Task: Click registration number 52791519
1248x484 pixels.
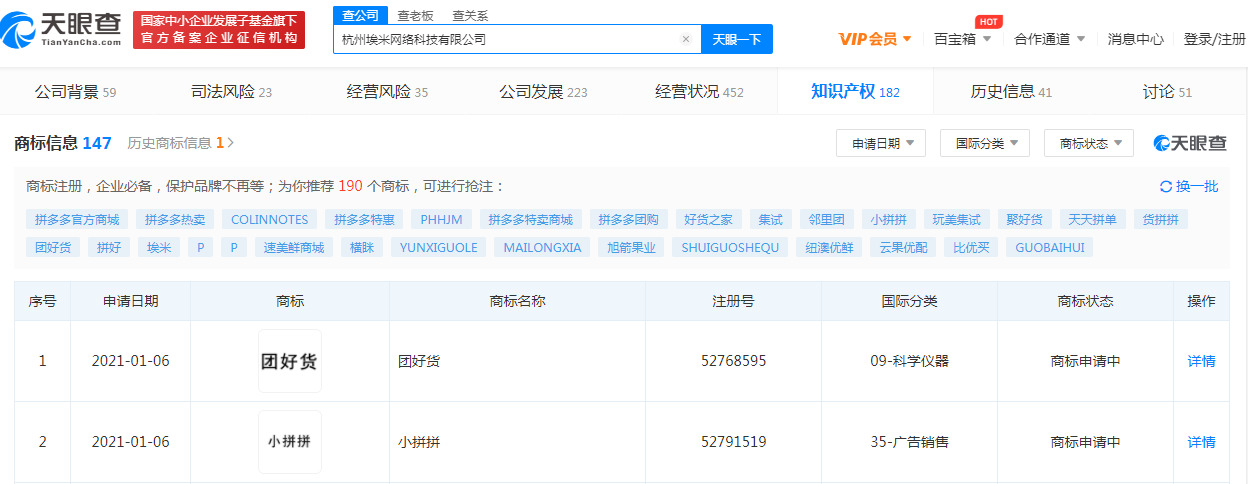Action: 733,441
